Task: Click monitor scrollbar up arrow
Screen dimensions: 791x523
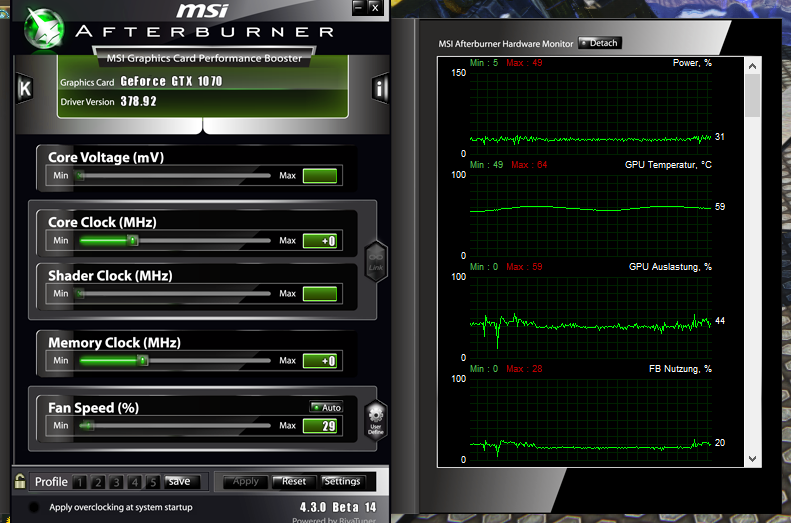Action: pyautogui.click(x=752, y=66)
